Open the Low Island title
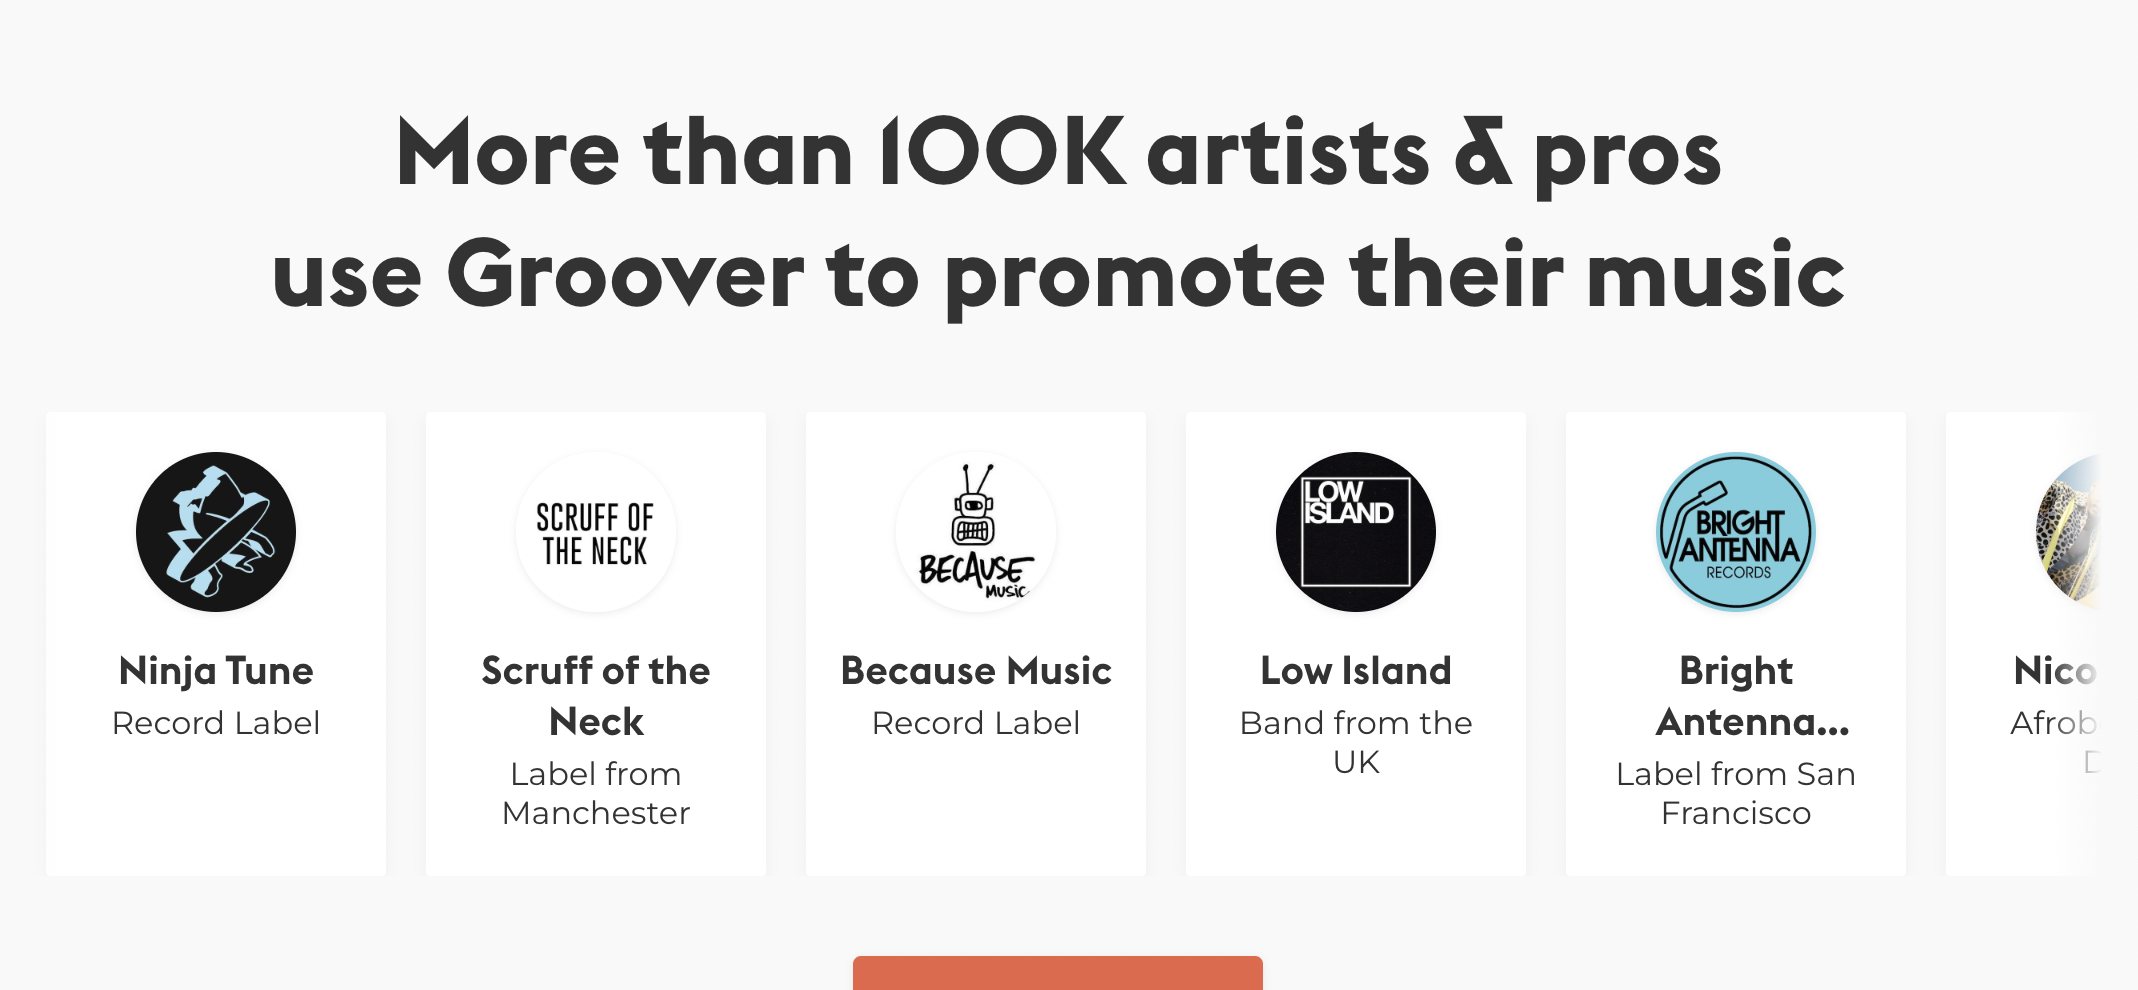 tap(1356, 671)
